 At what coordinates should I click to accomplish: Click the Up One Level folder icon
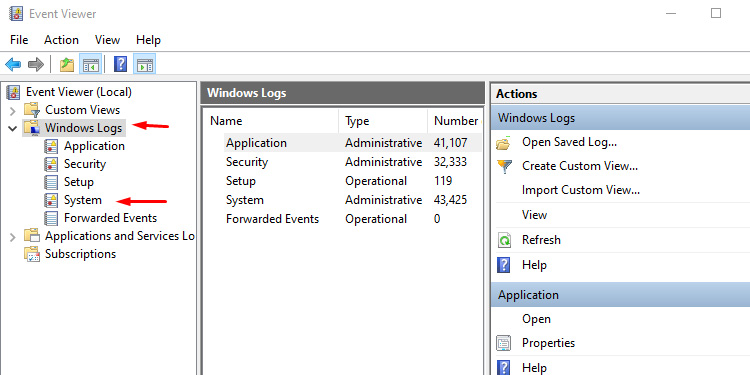coord(67,65)
